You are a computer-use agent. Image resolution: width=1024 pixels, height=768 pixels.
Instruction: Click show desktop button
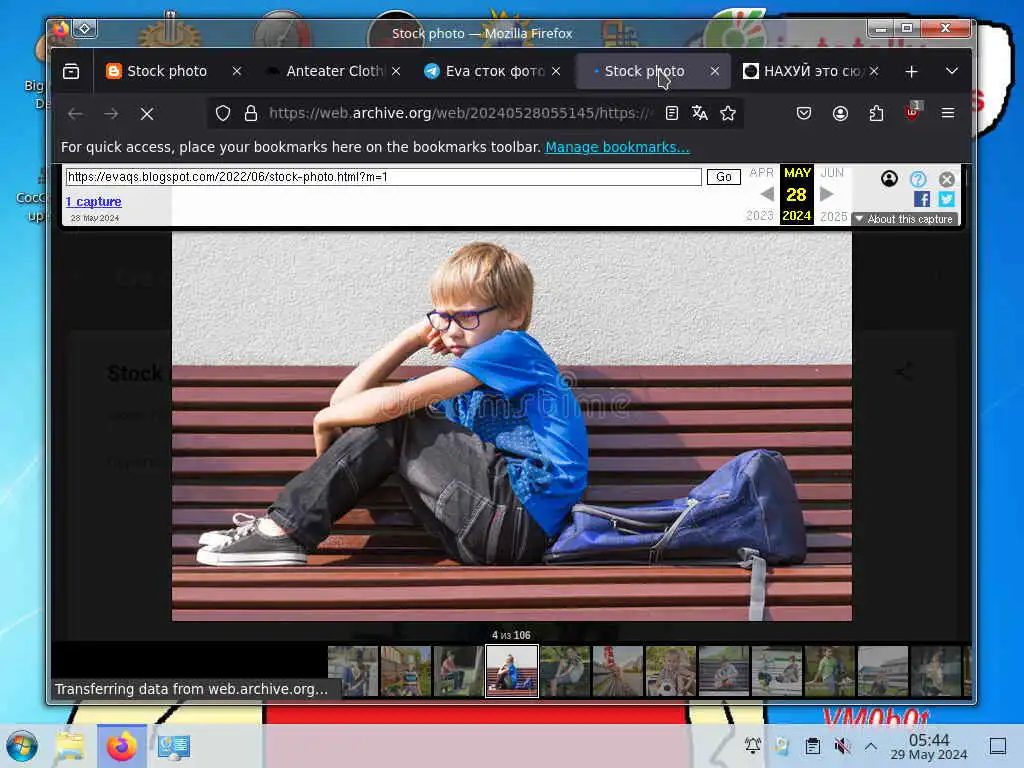coord(998,746)
